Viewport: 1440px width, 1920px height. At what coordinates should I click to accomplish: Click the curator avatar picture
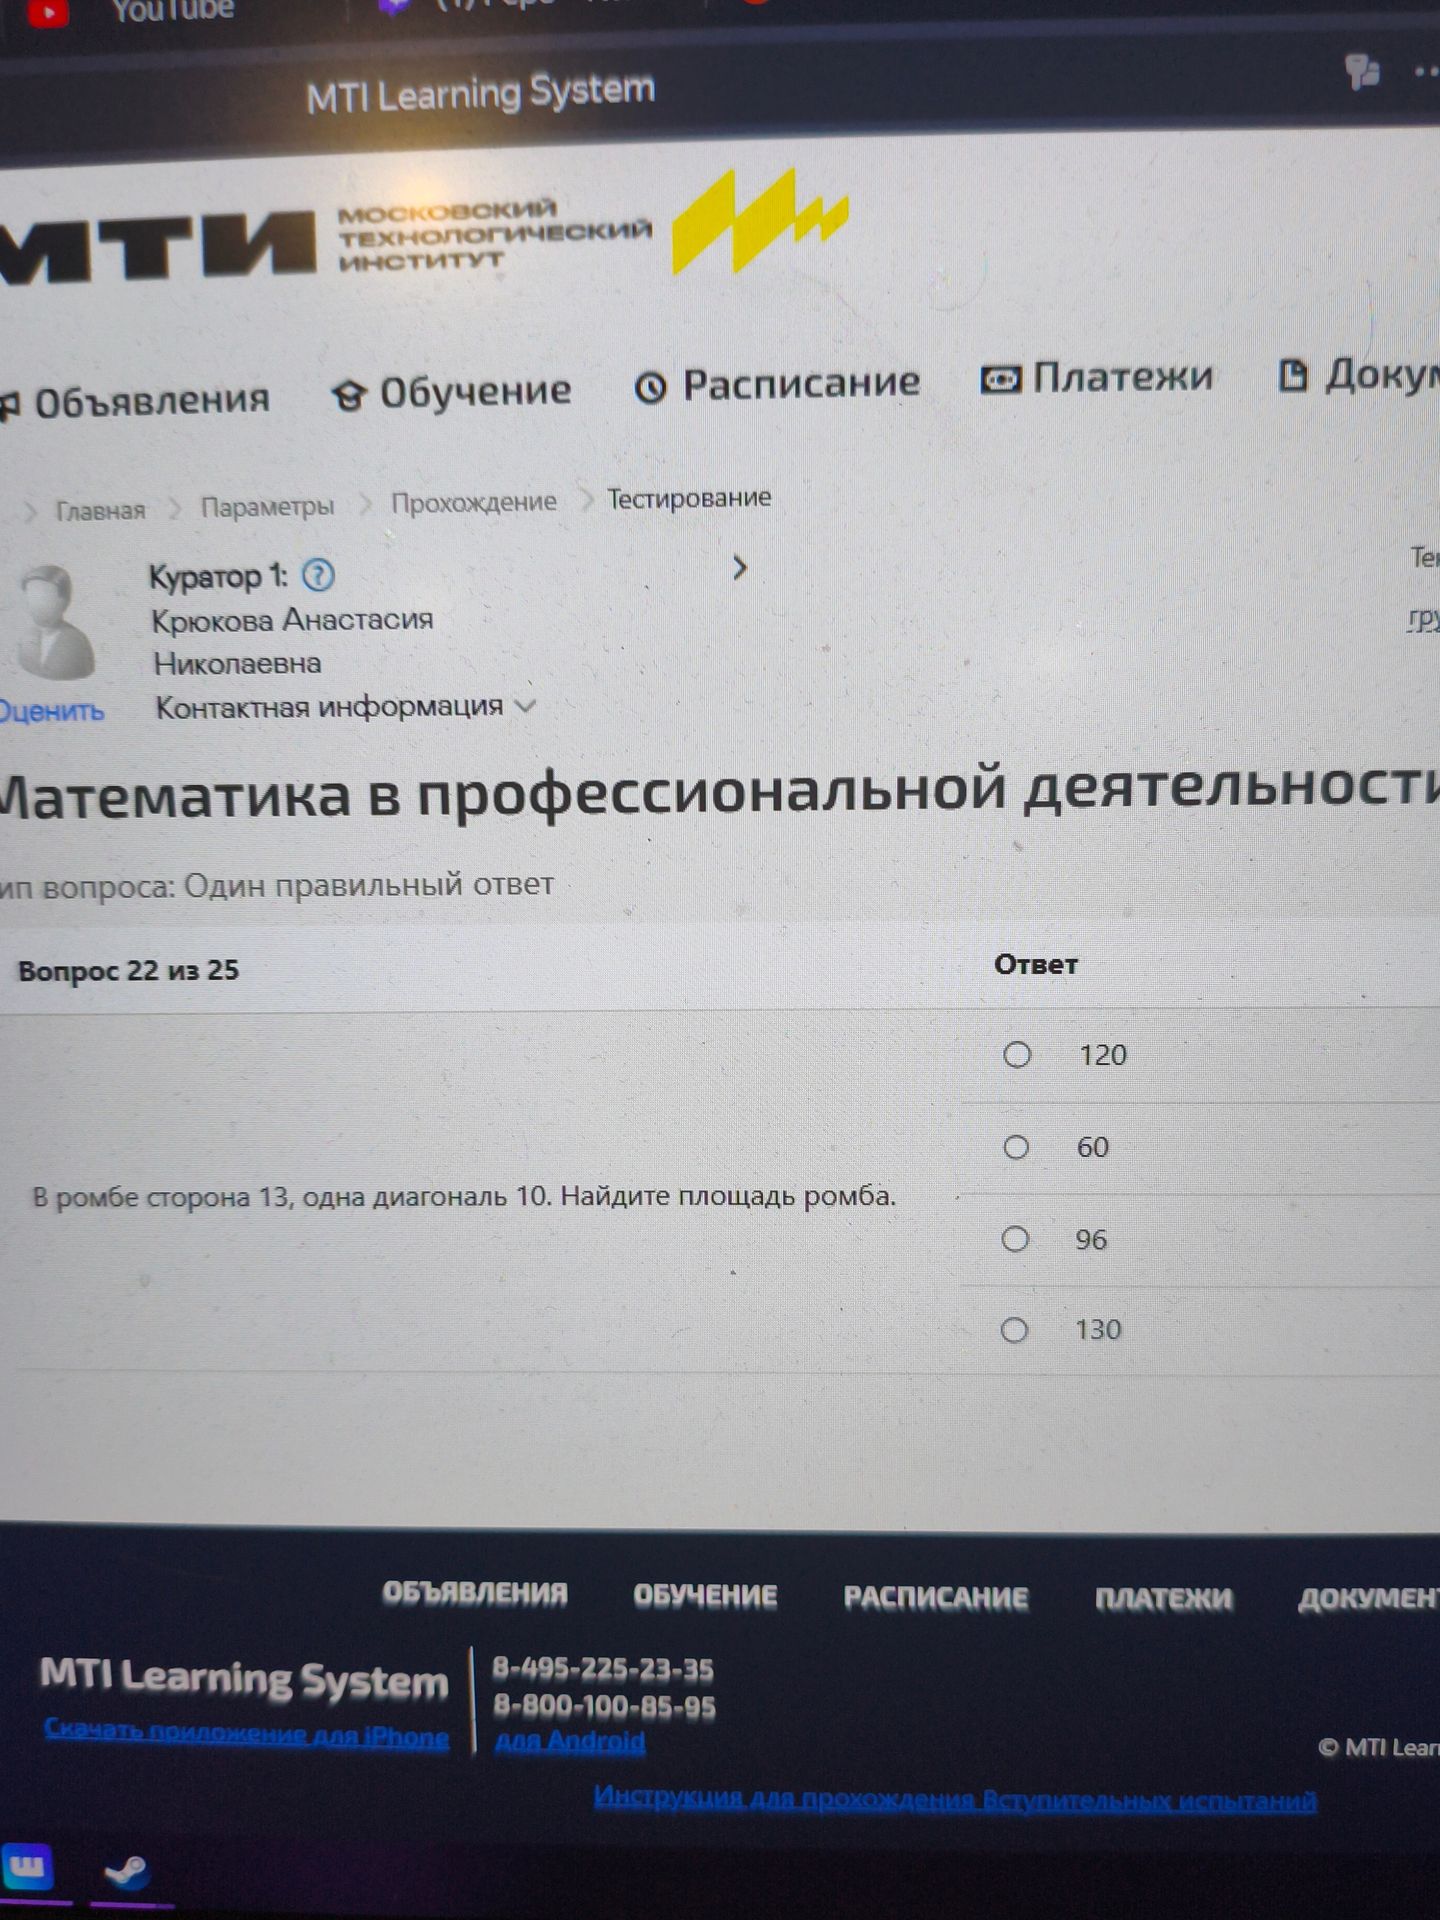54,621
